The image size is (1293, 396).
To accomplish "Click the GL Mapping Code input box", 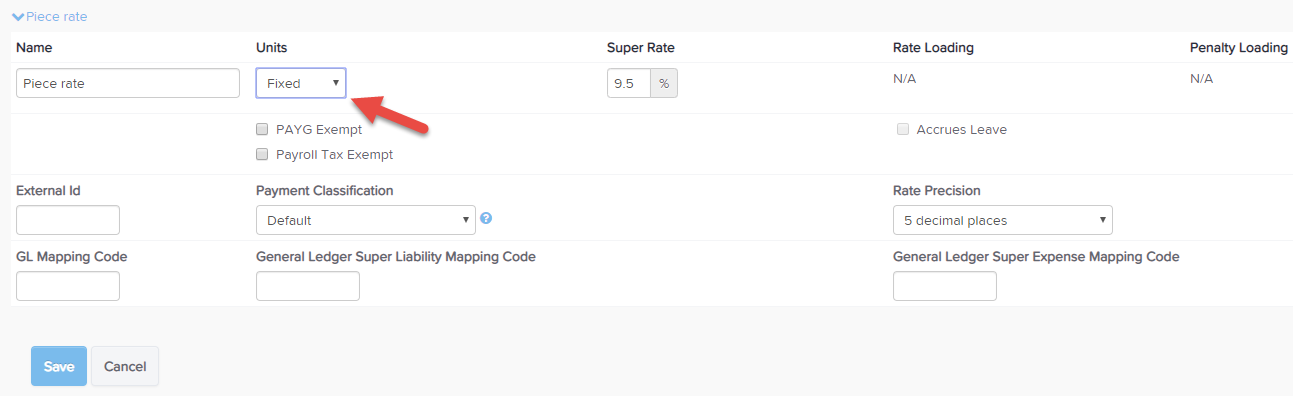I will pos(68,286).
